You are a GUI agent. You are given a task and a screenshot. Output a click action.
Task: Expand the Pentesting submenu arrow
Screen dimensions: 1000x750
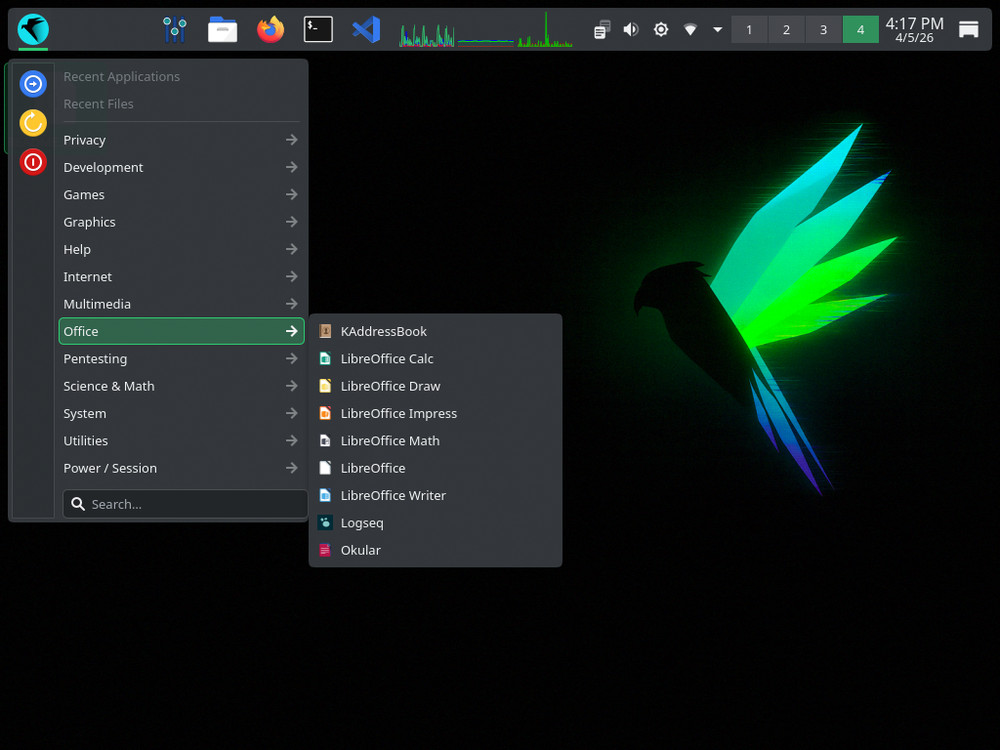[x=291, y=358]
